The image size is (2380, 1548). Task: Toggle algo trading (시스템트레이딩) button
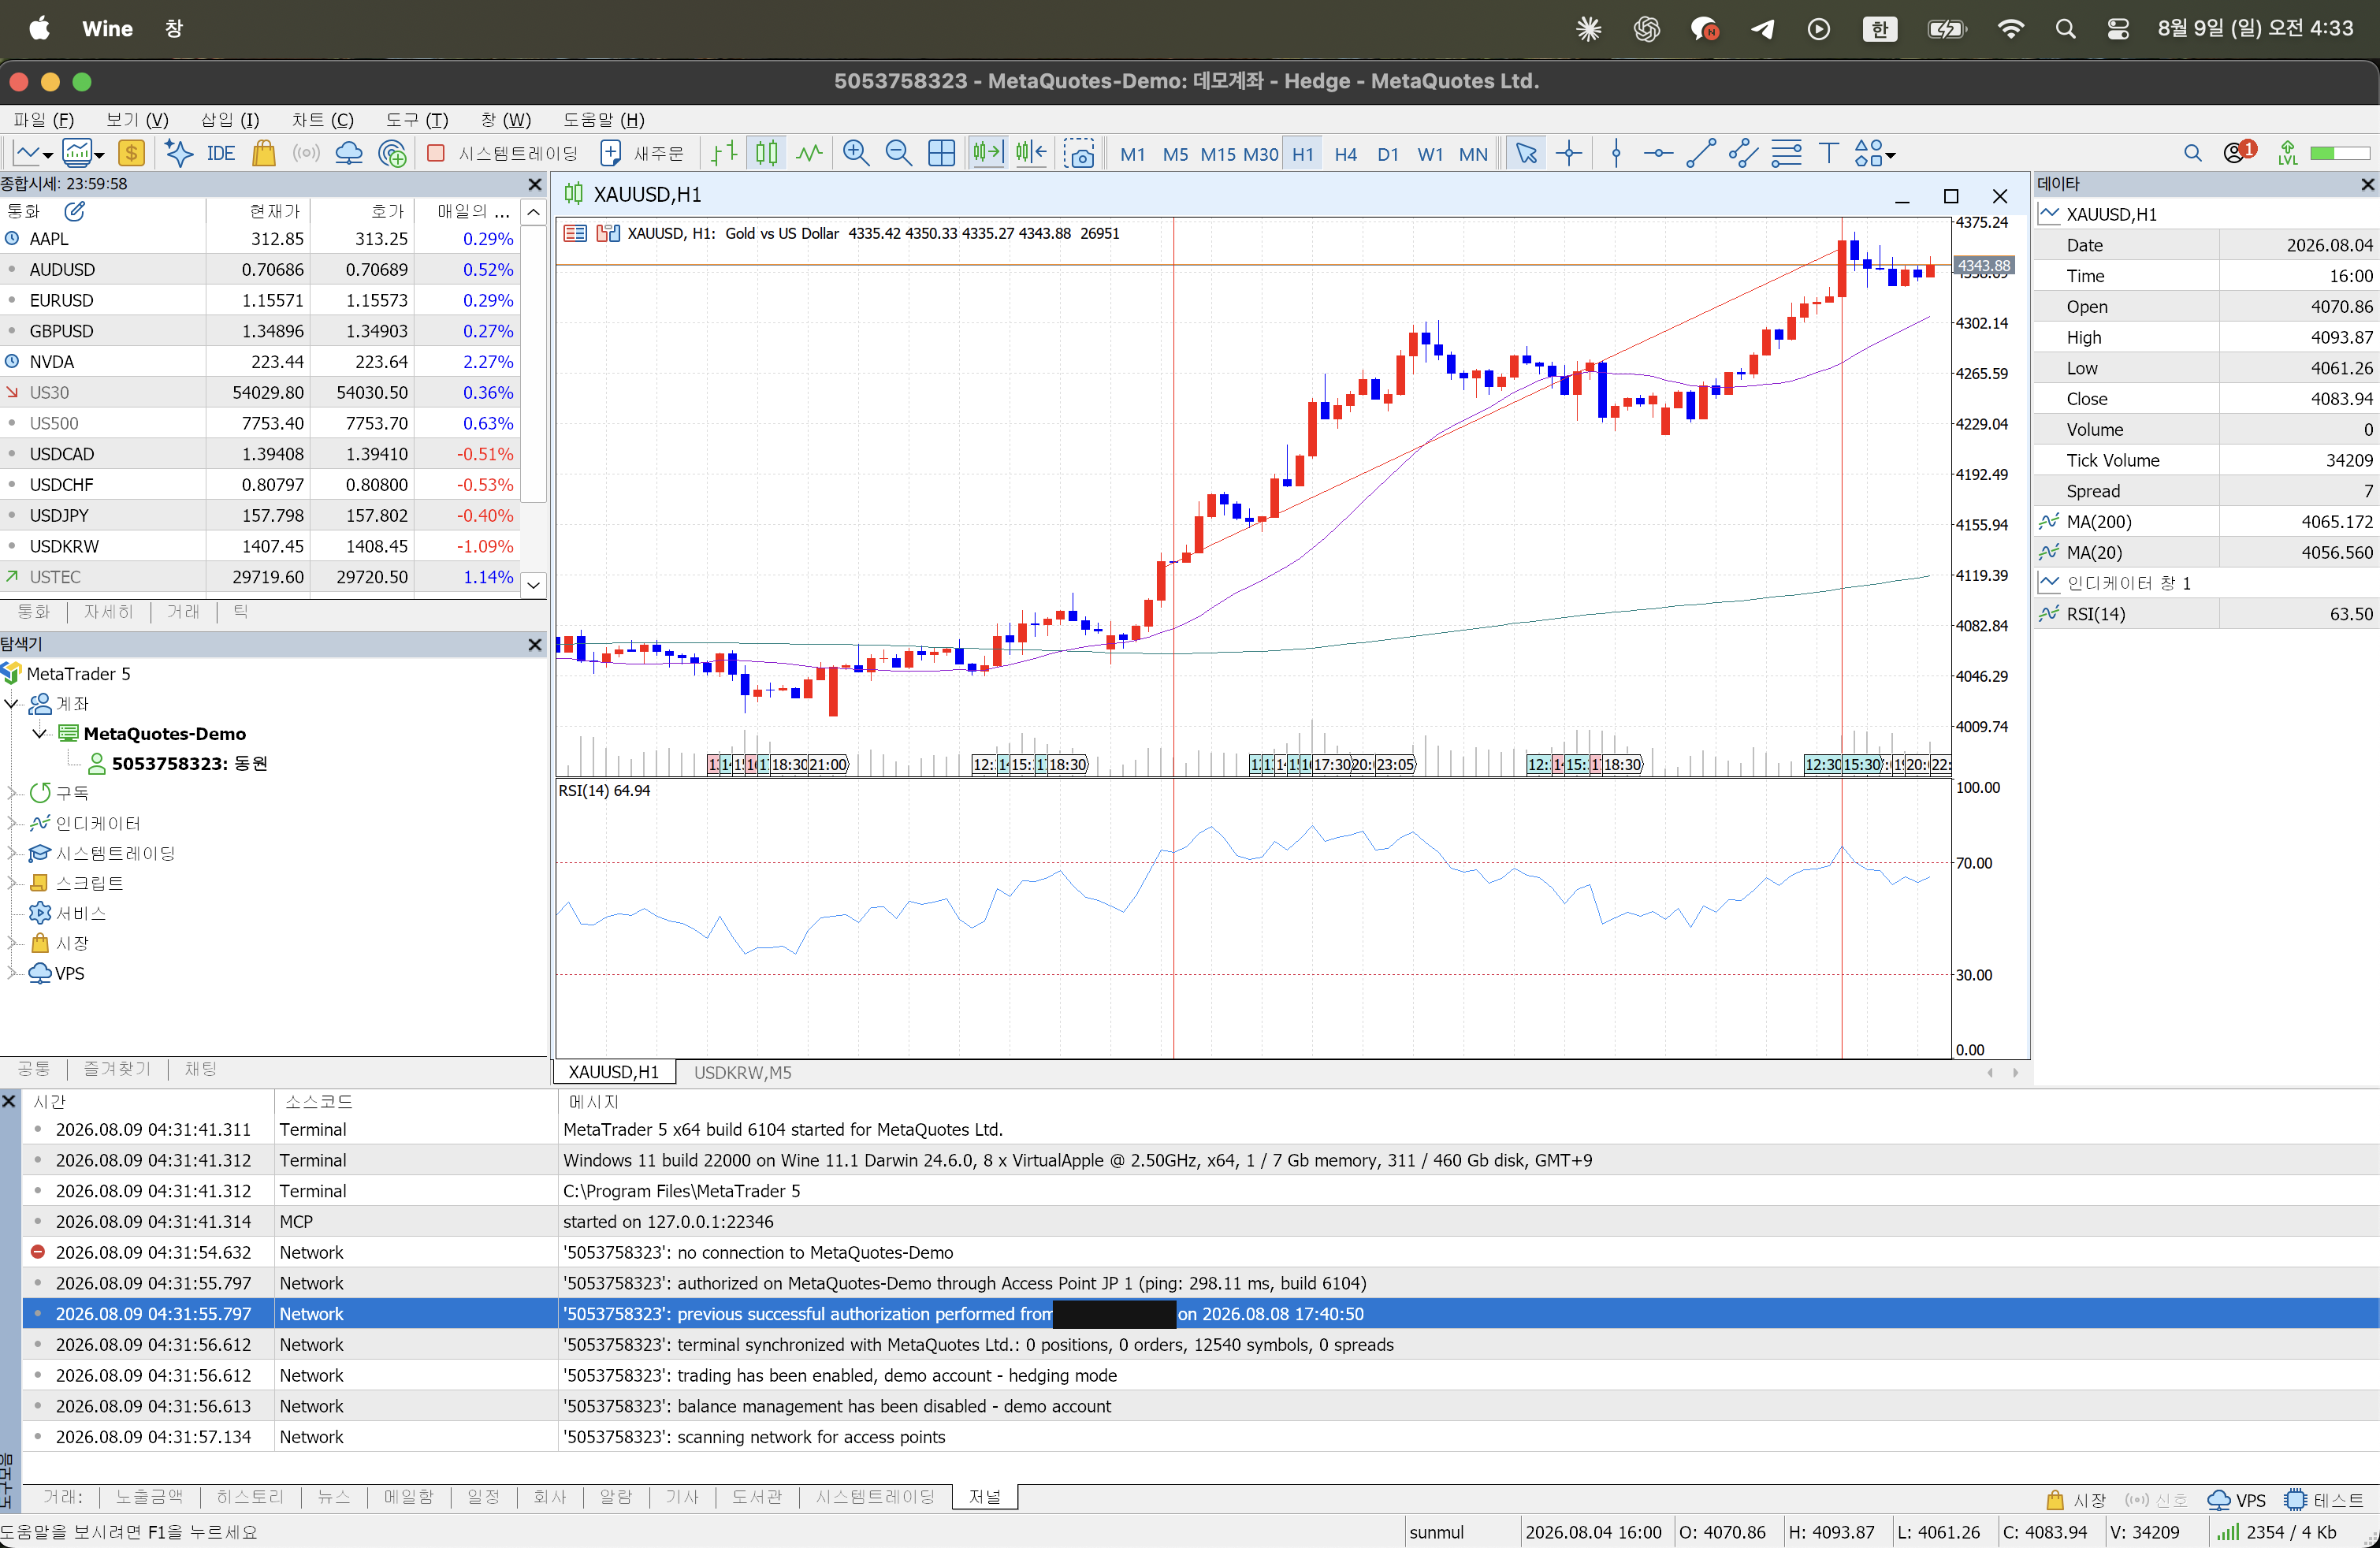point(503,153)
